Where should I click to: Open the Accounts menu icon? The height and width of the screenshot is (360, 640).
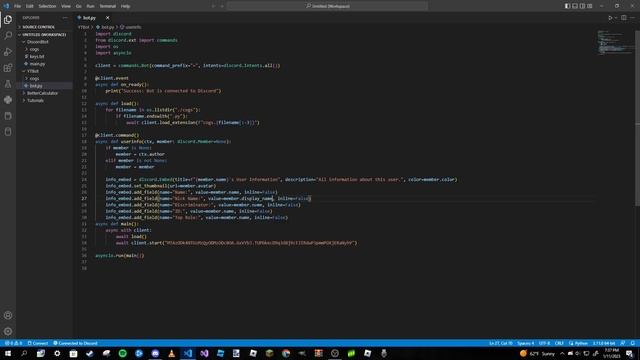8,316
